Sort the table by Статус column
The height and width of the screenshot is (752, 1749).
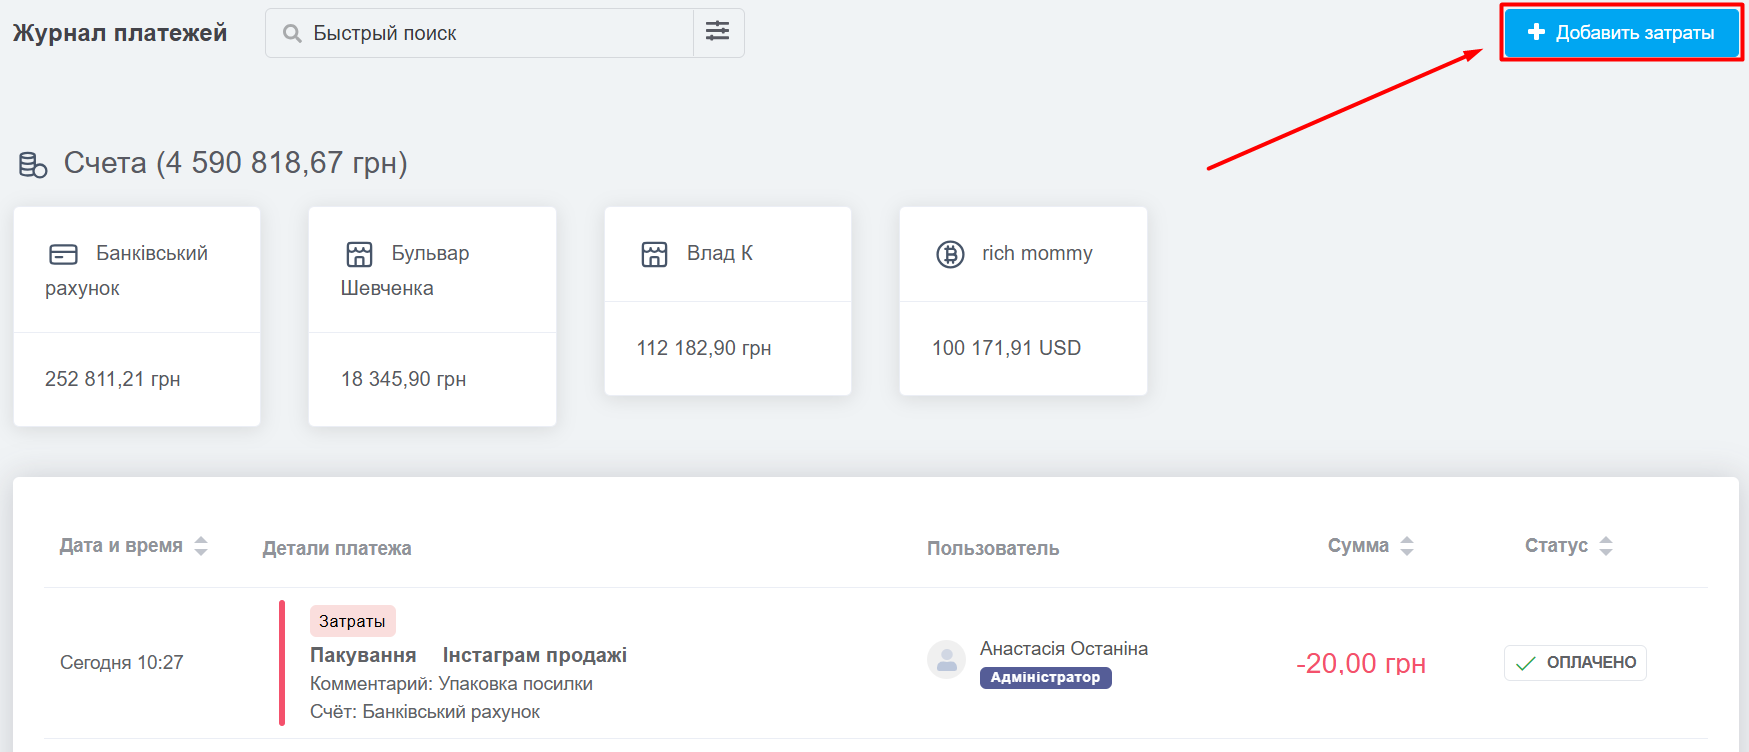coord(1568,546)
